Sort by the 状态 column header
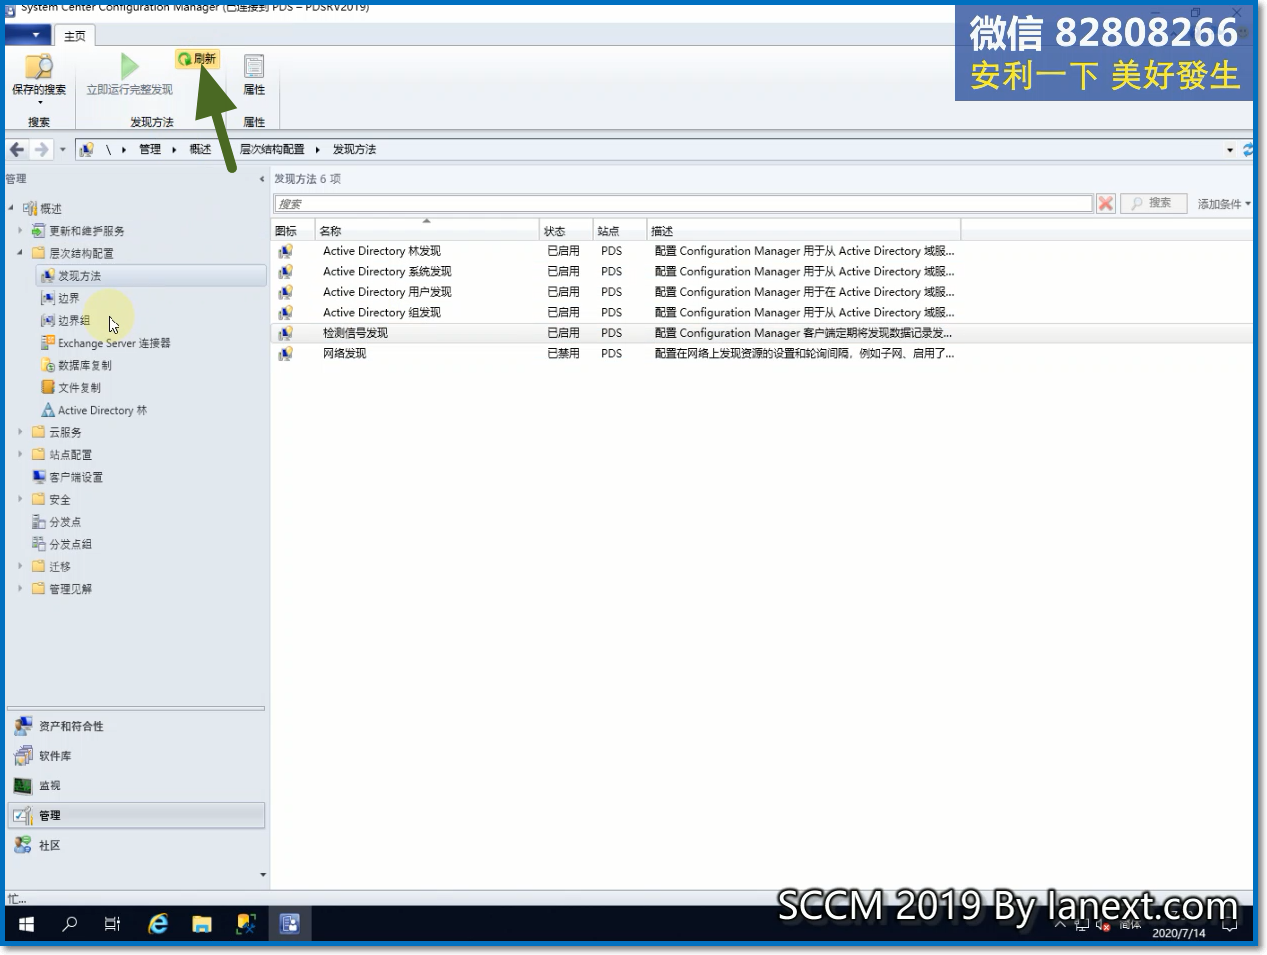This screenshot has height=955, width=1267. click(566, 231)
